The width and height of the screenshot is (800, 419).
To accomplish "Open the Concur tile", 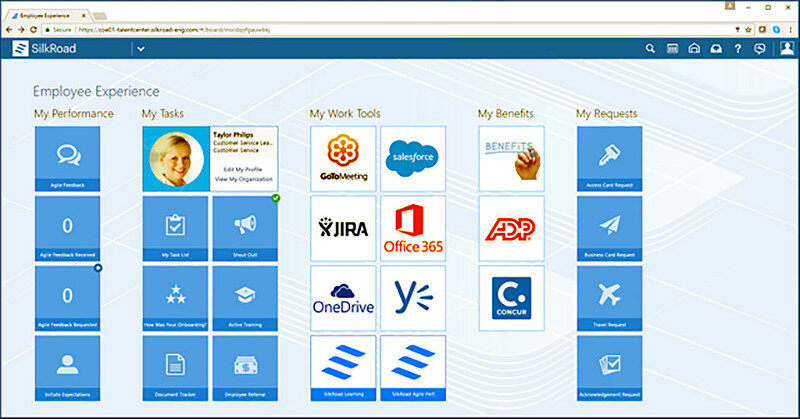I will coord(511,298).
